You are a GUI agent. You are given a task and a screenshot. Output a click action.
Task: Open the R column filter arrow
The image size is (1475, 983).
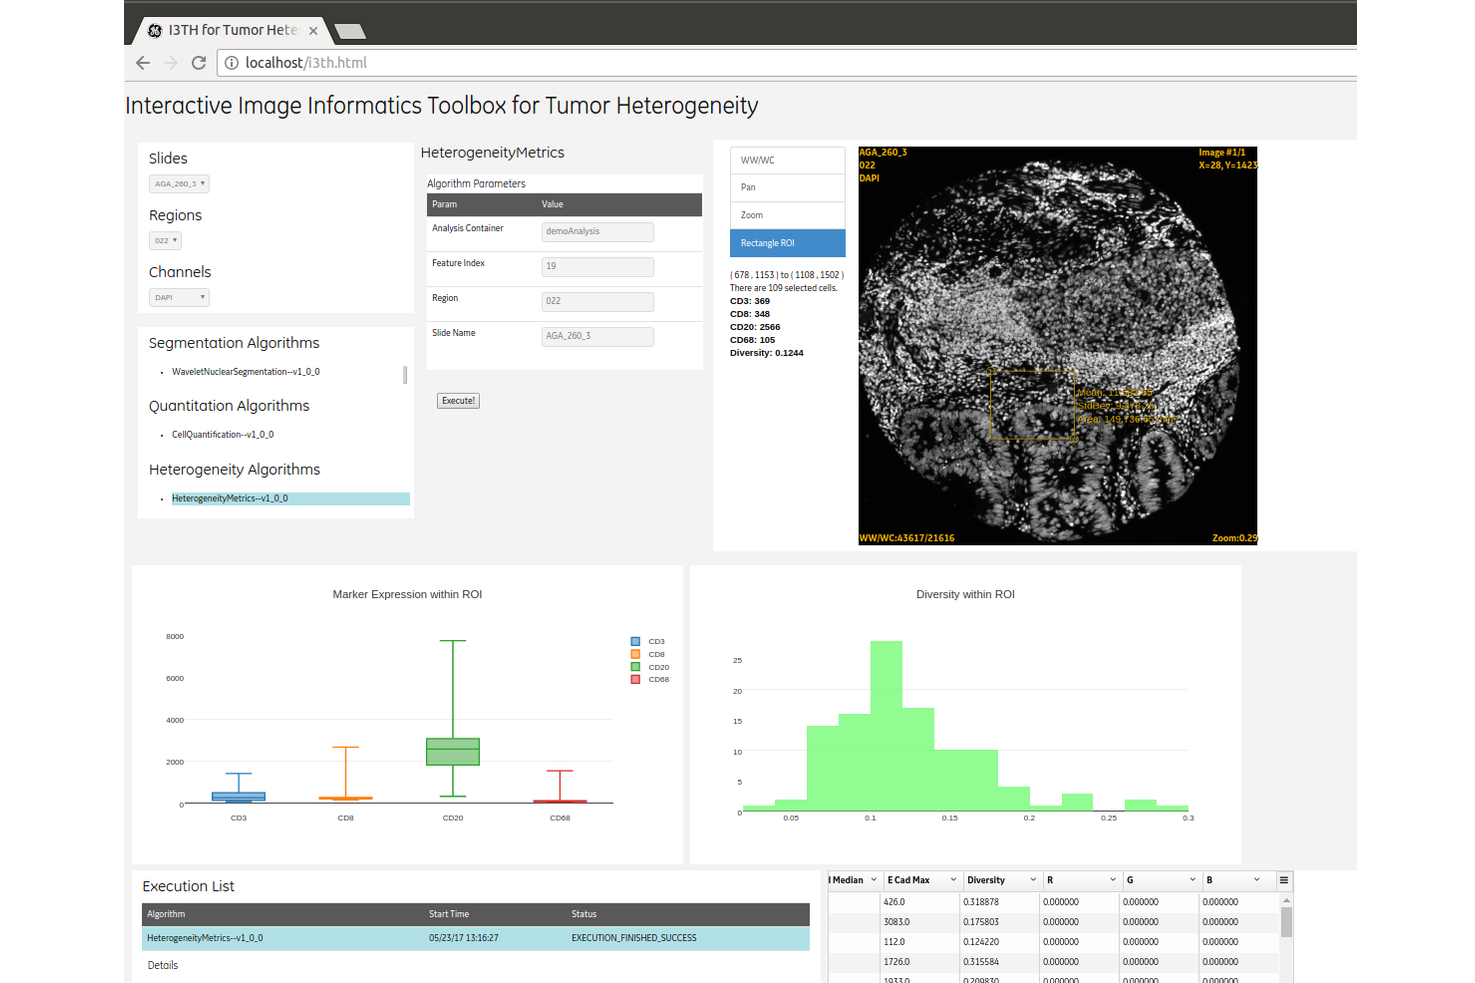pos(1113,880)
